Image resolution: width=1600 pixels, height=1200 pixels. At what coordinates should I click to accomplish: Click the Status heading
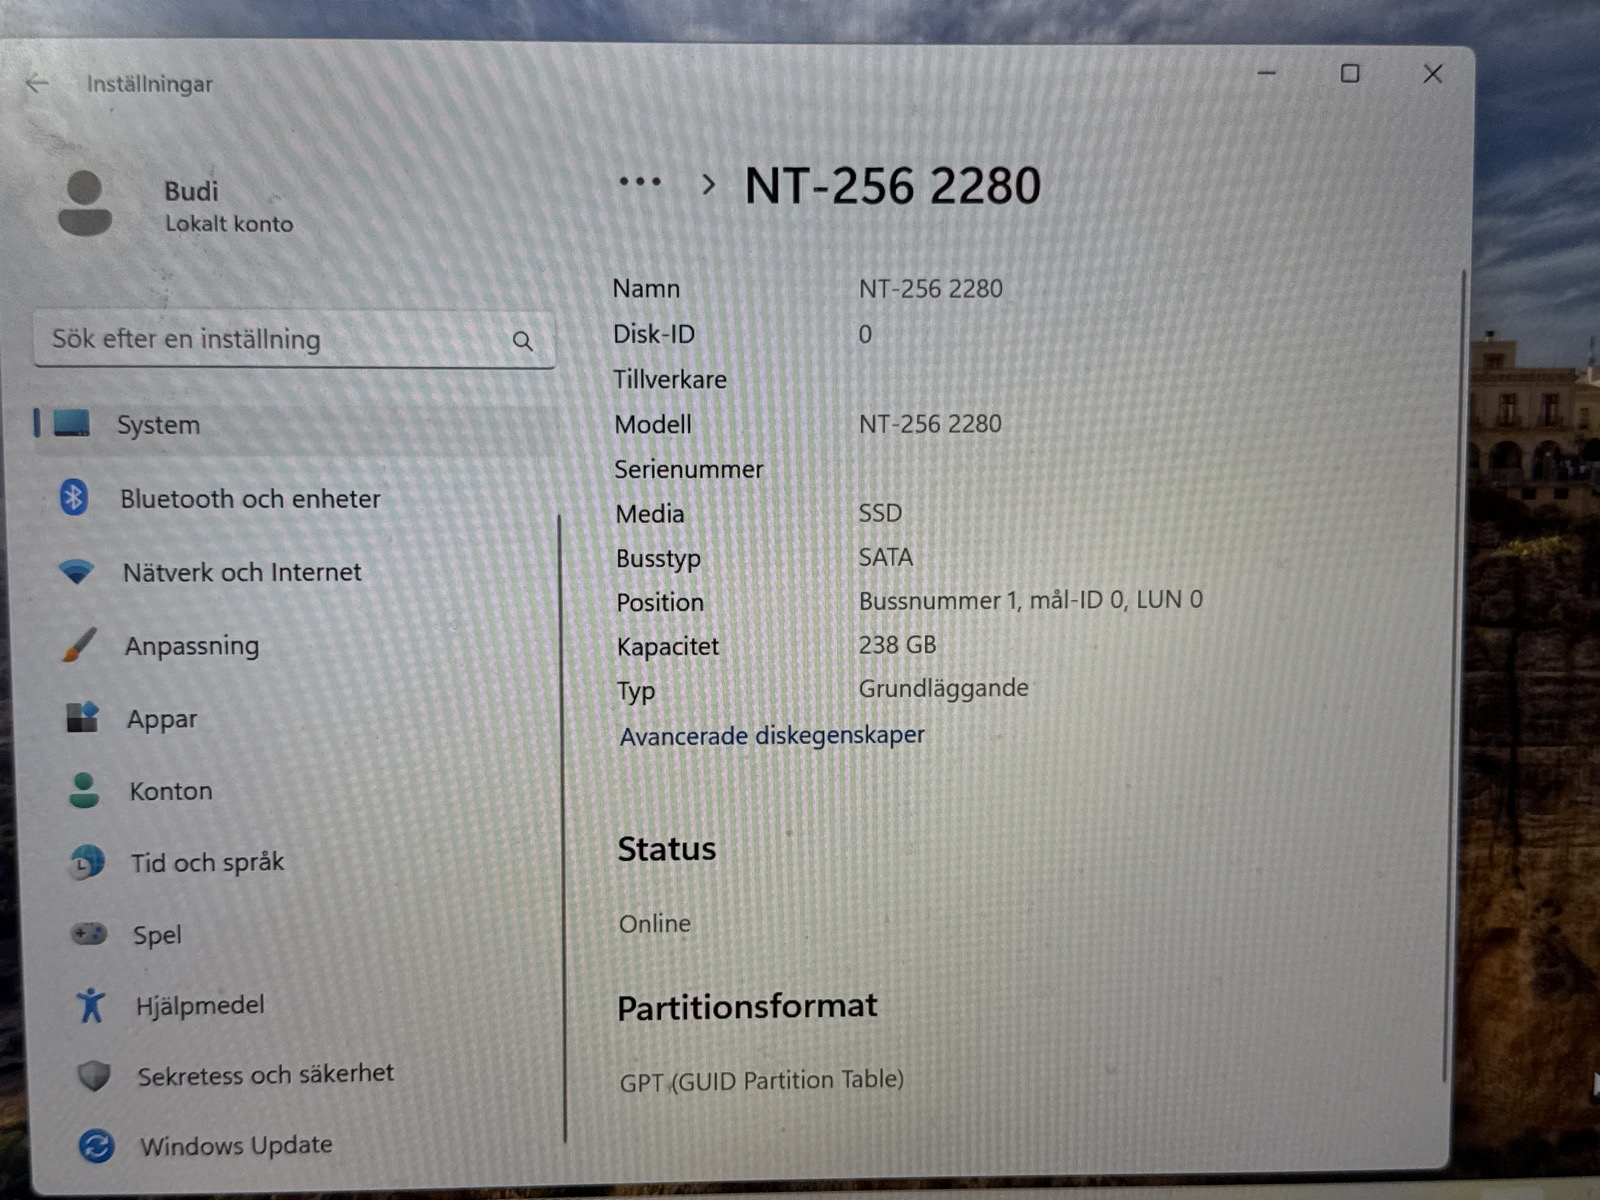pyautogui.click(x=667, y=849)
